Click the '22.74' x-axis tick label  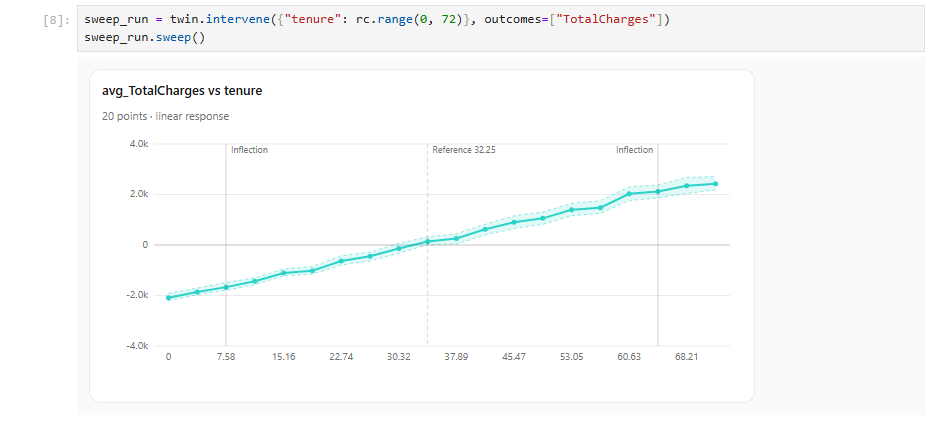pos(341,357)
